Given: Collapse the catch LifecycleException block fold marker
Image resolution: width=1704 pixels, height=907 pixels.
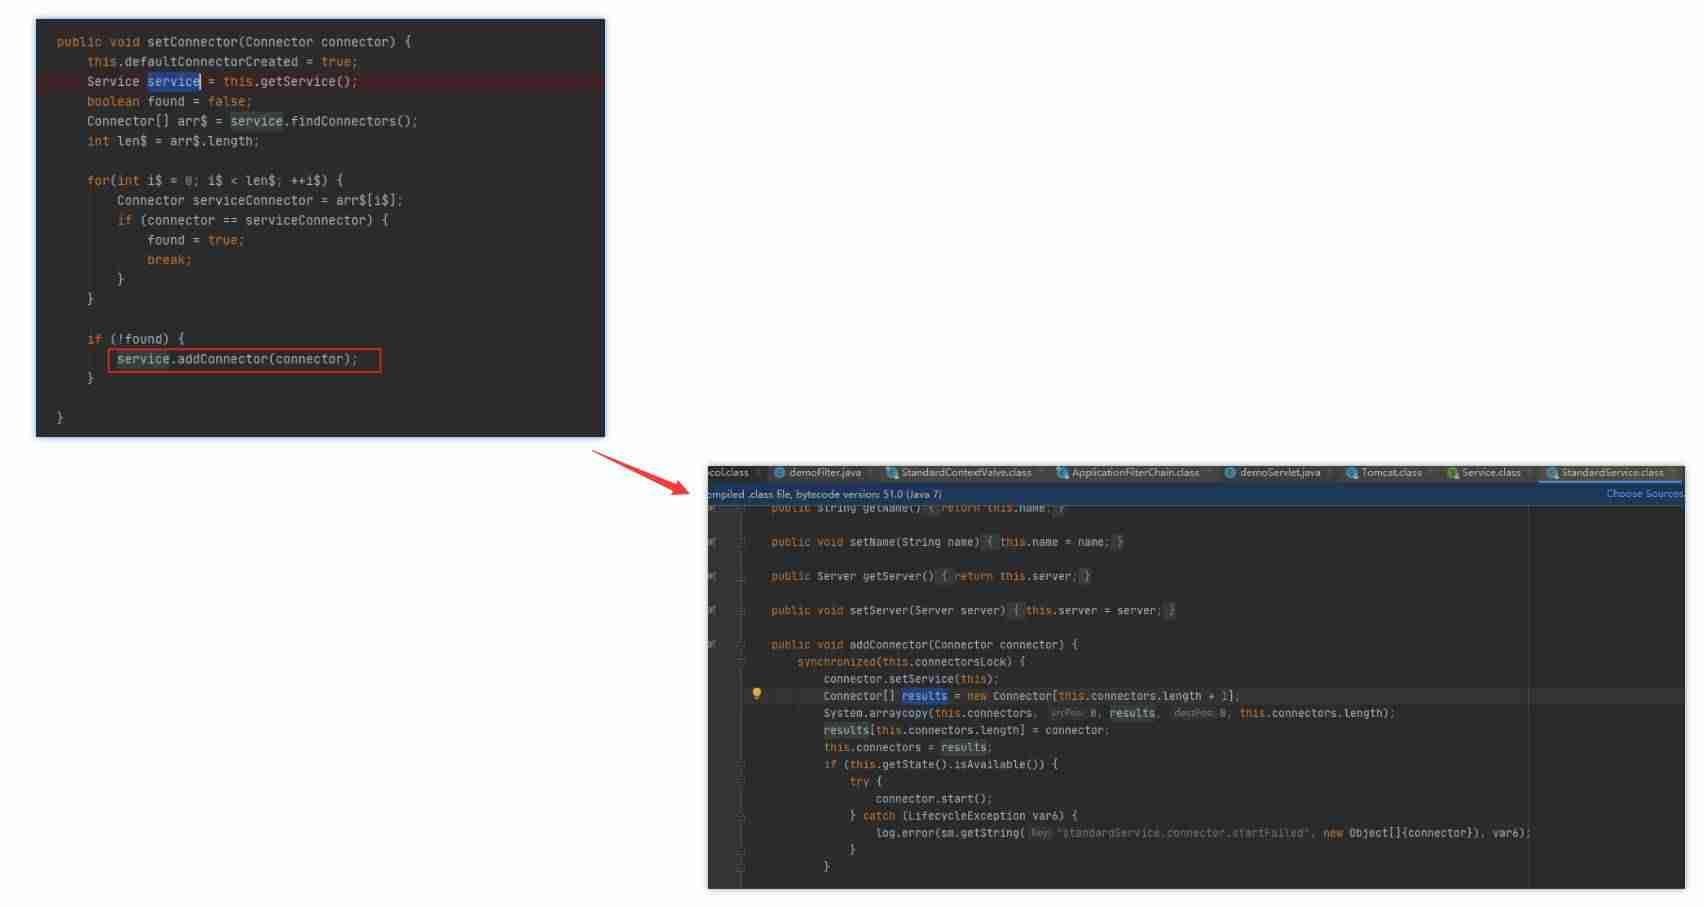Looking at the screenshot, I should click(741, 816).
